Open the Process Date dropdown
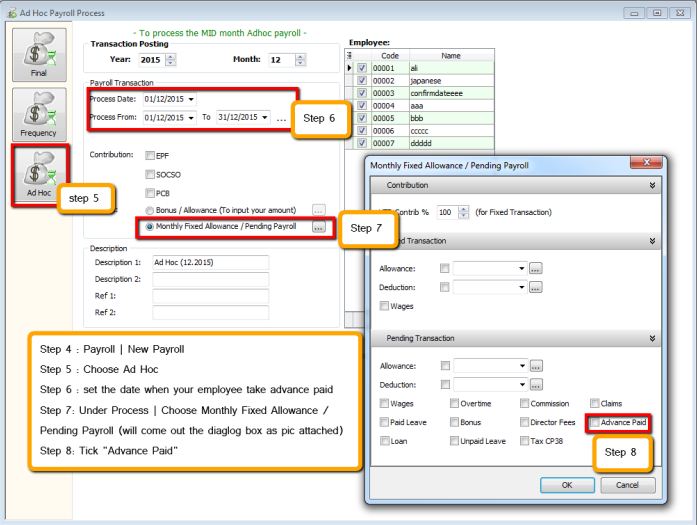The image size is (697, 525). [191, 99]
